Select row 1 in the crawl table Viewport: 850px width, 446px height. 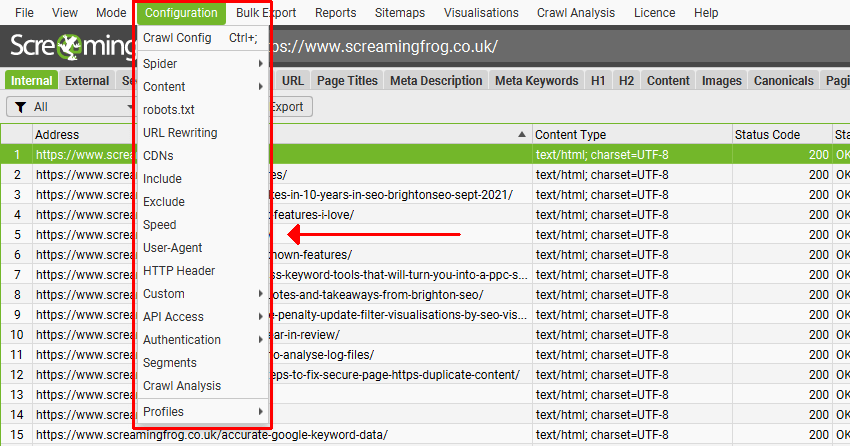click(425, 154)
